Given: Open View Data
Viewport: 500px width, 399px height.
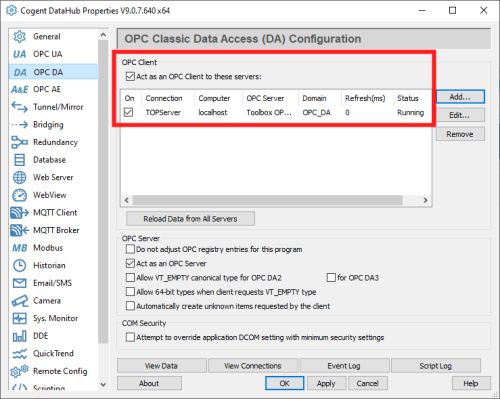Looking at the screenshot, I should 161,366.
